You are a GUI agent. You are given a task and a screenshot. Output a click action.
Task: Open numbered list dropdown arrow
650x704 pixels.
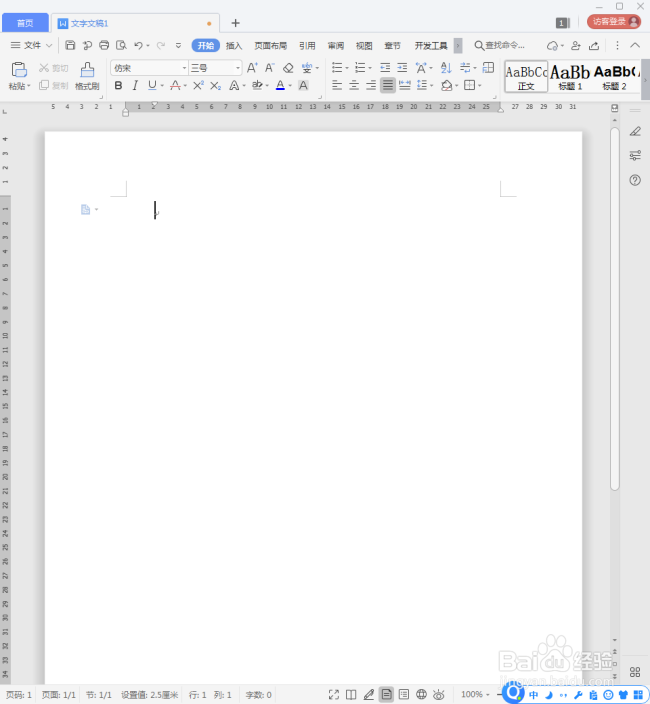pyautogui.click(x=370, y=68)
